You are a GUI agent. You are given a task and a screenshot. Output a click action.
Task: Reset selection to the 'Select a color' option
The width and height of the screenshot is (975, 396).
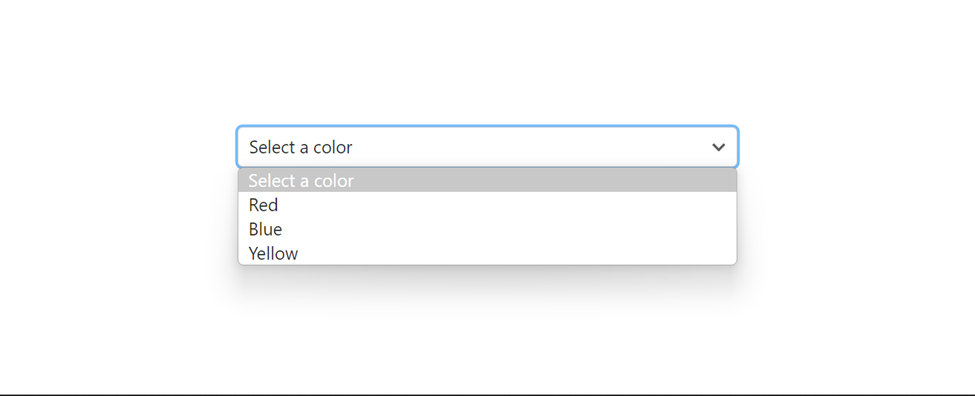pyautogui.click(x=487, y=180)
